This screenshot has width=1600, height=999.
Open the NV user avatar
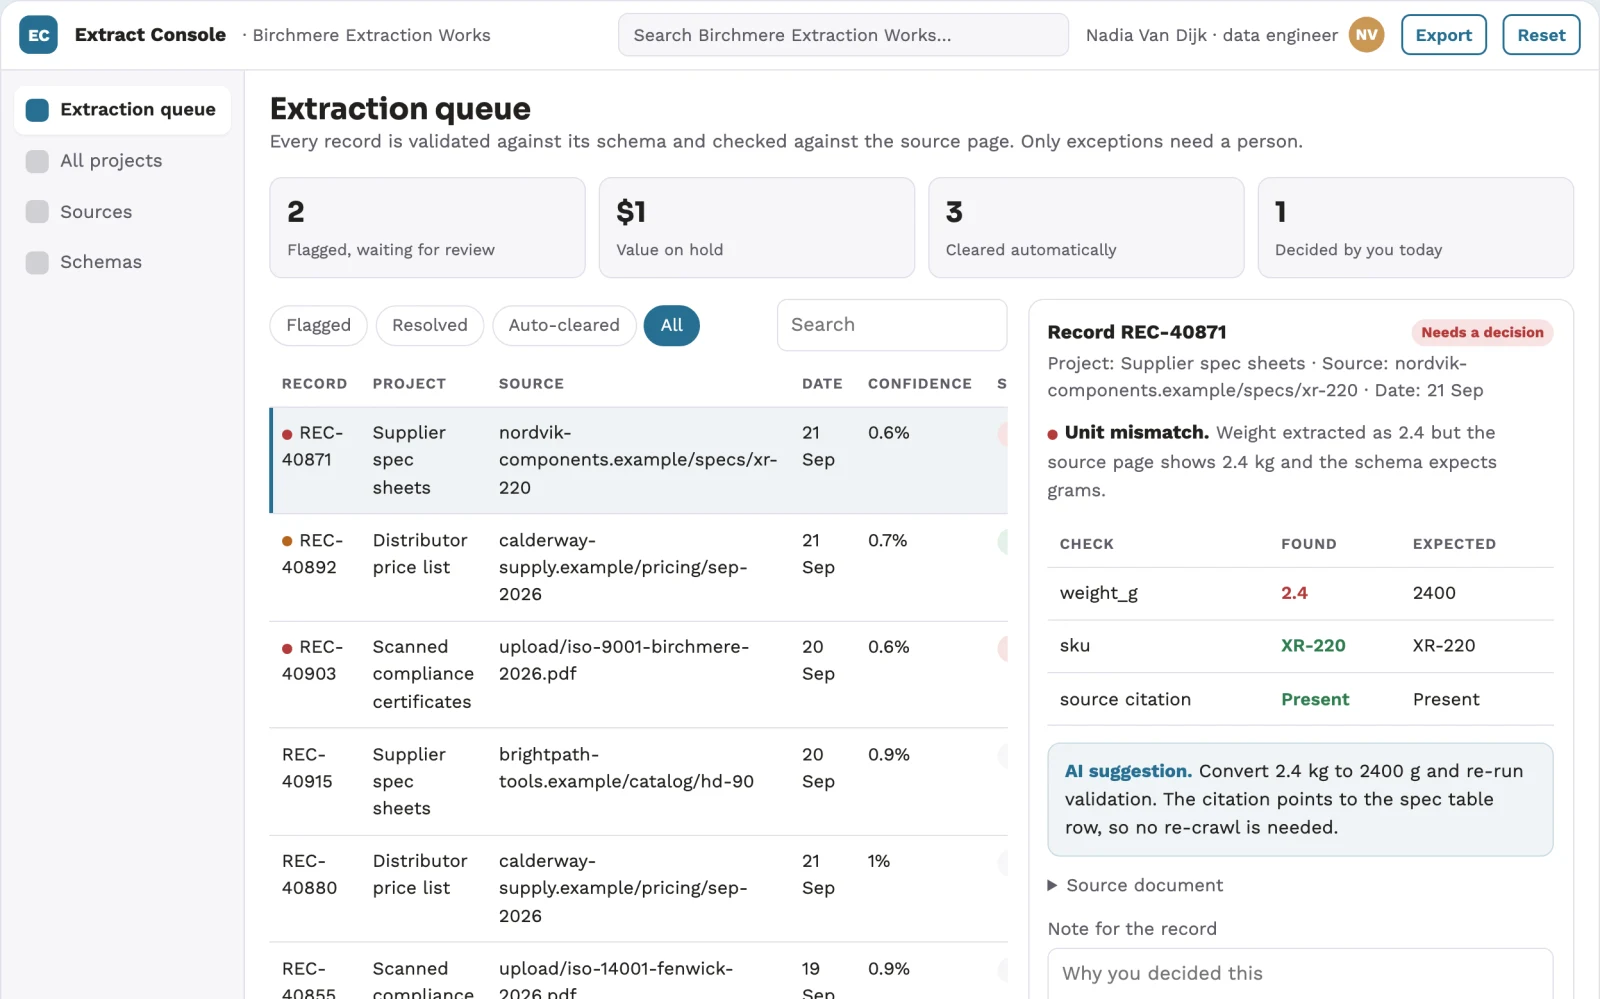pyautogui.click(x=1366, y=35)
